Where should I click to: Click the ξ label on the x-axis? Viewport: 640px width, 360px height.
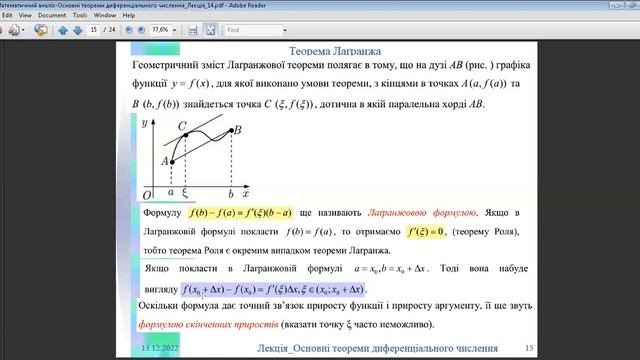[x=185, y=193]
